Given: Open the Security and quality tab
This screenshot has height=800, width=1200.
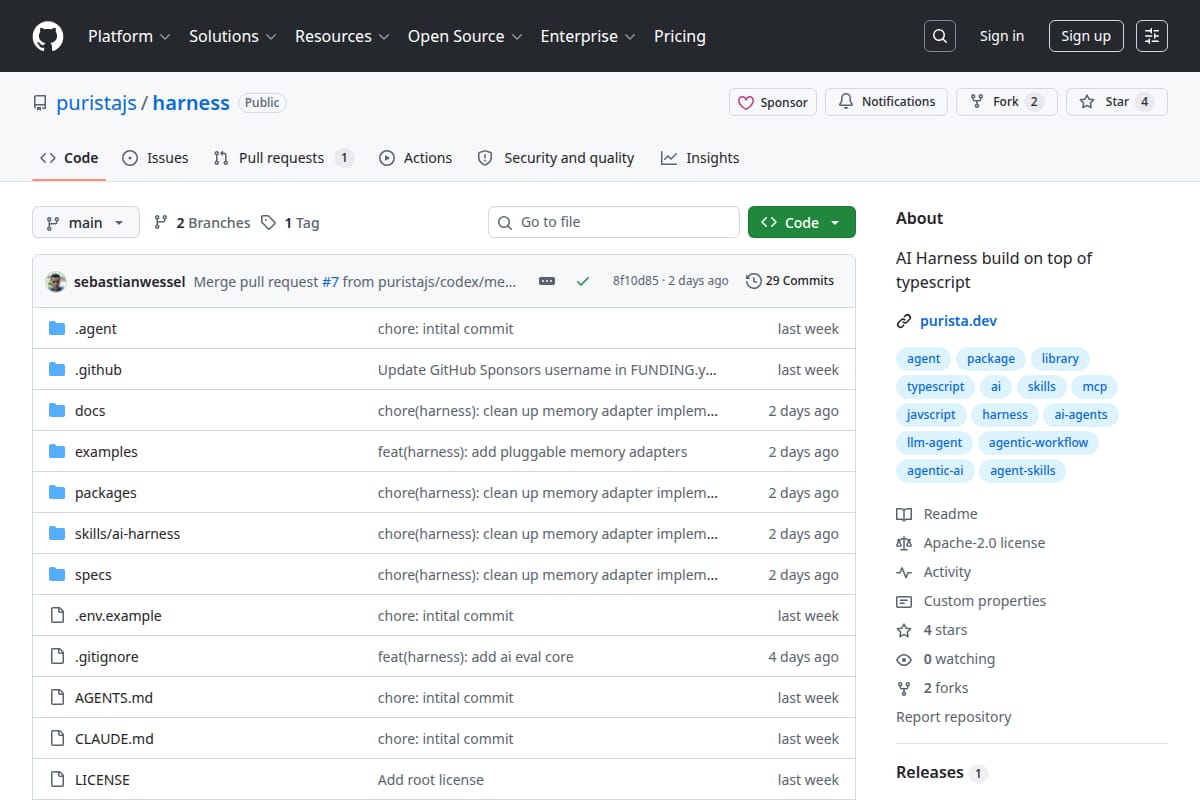Looking at the screenshot, I should (556, 158).
